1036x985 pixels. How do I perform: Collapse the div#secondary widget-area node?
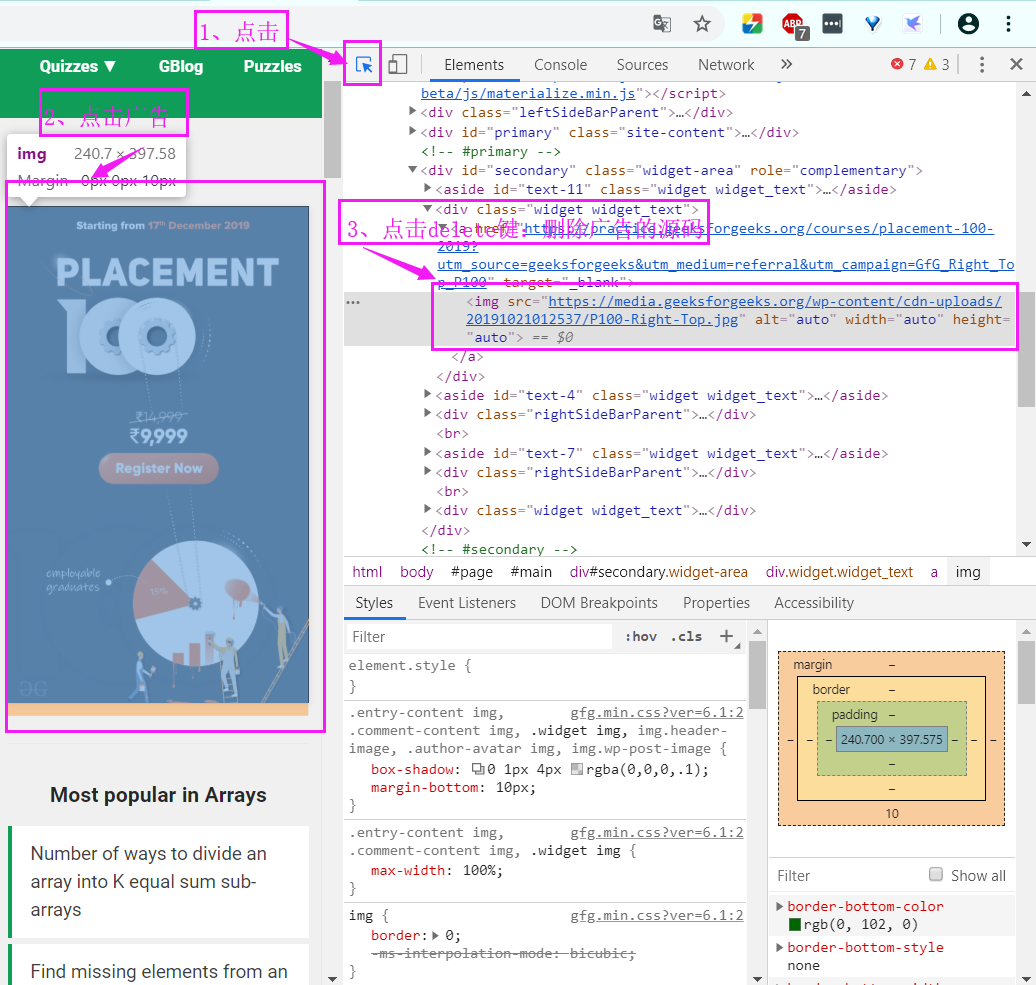(x=413, y=170)
